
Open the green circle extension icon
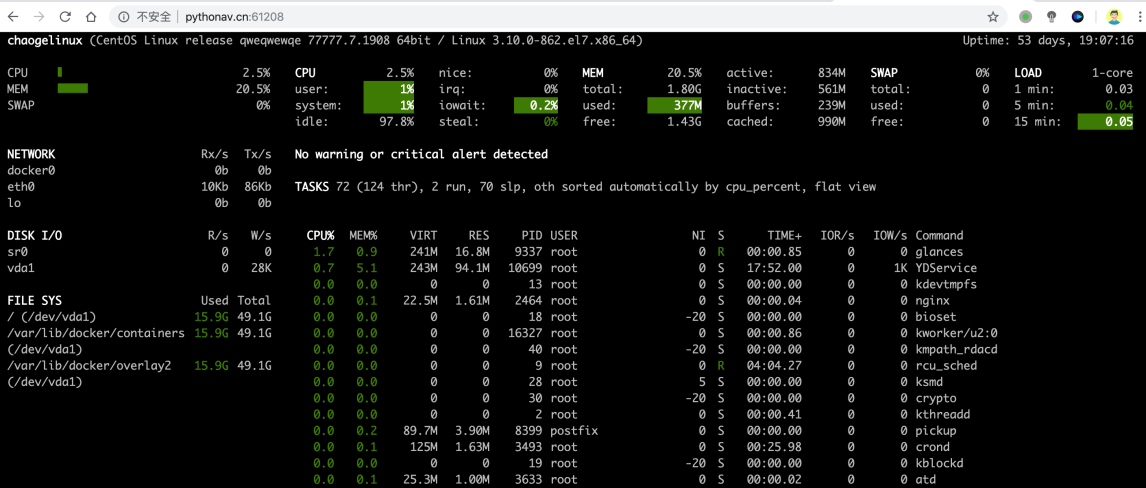pos(1026,16)
